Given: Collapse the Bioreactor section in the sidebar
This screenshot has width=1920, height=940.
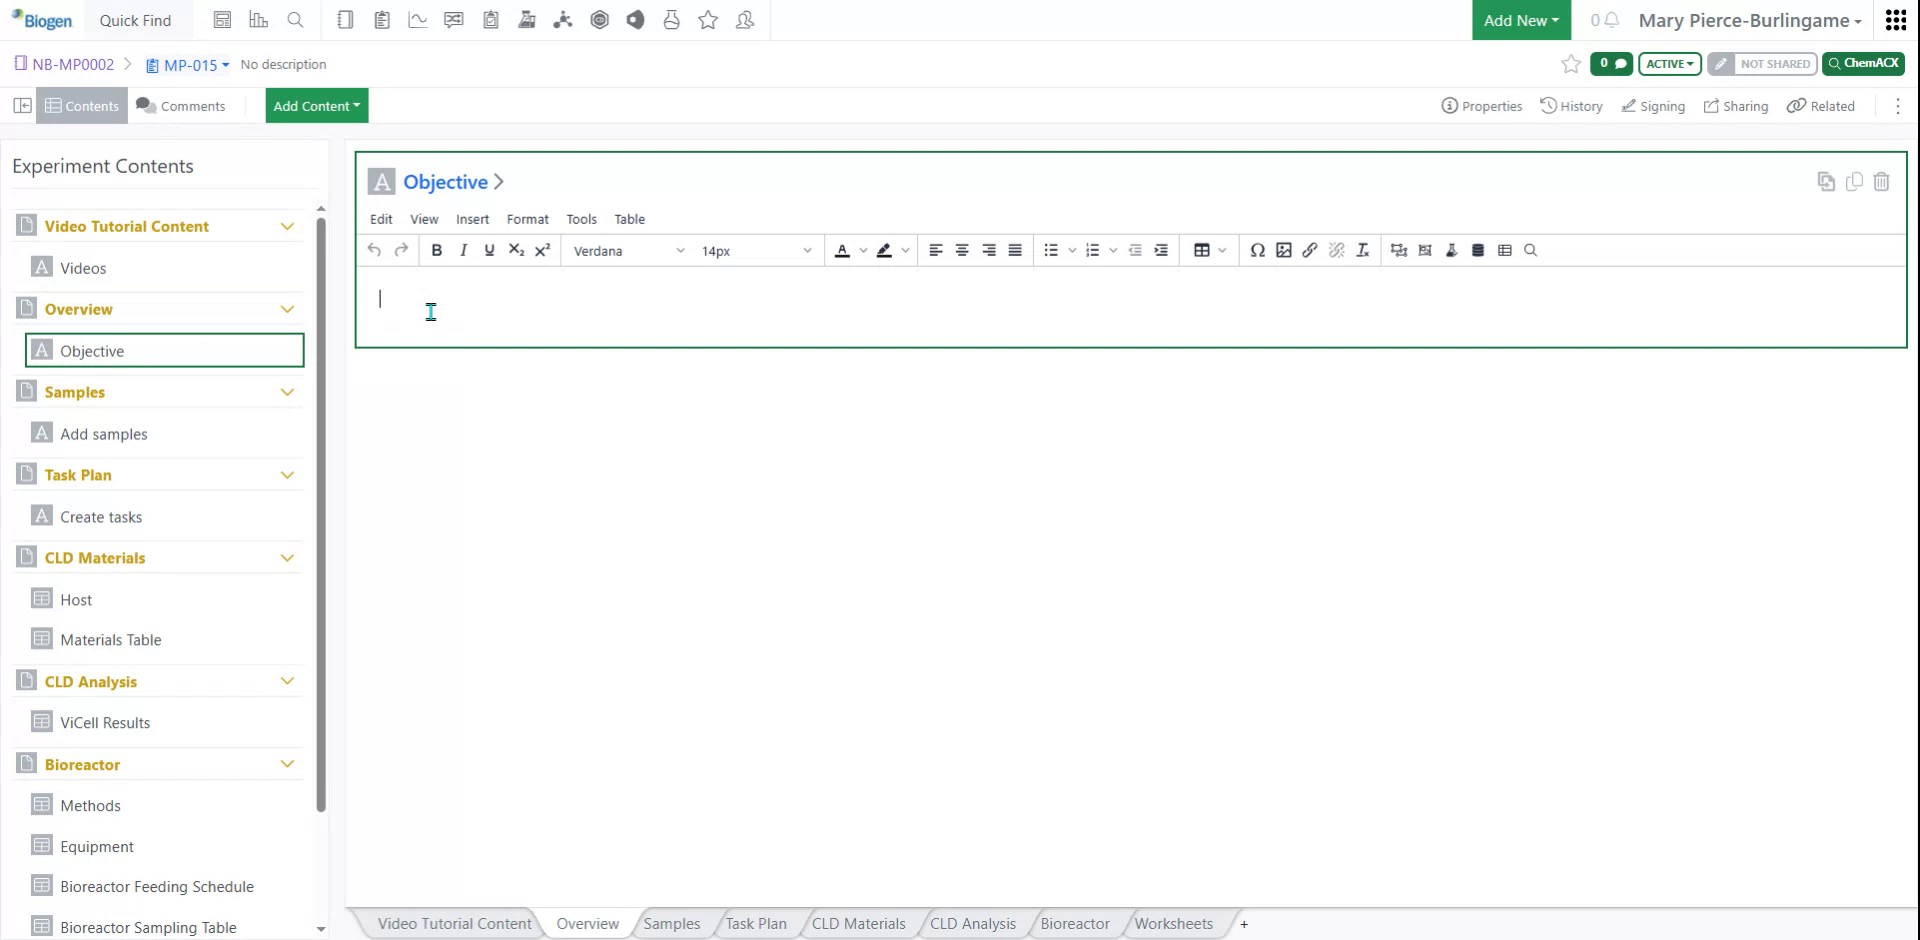Looking at the screenshot, I should click(287, 763).
